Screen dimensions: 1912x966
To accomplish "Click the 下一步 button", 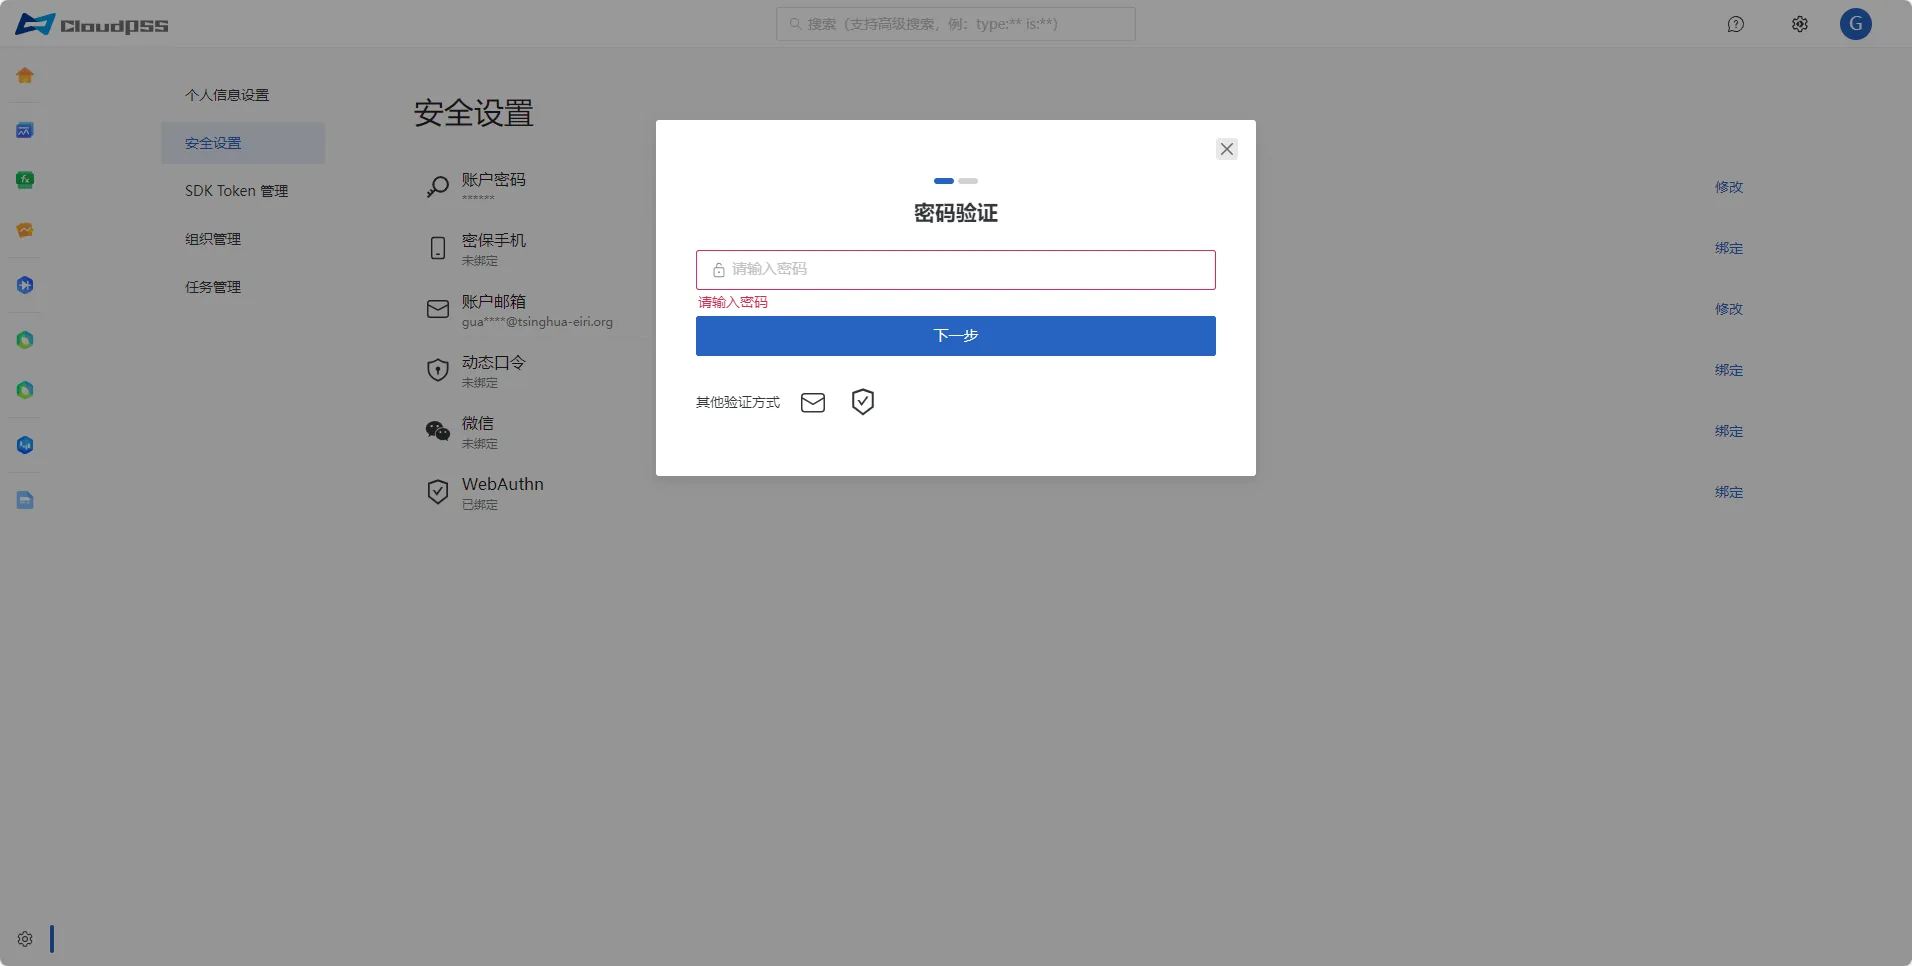I will pyautogui.click(x=956, y=336).
